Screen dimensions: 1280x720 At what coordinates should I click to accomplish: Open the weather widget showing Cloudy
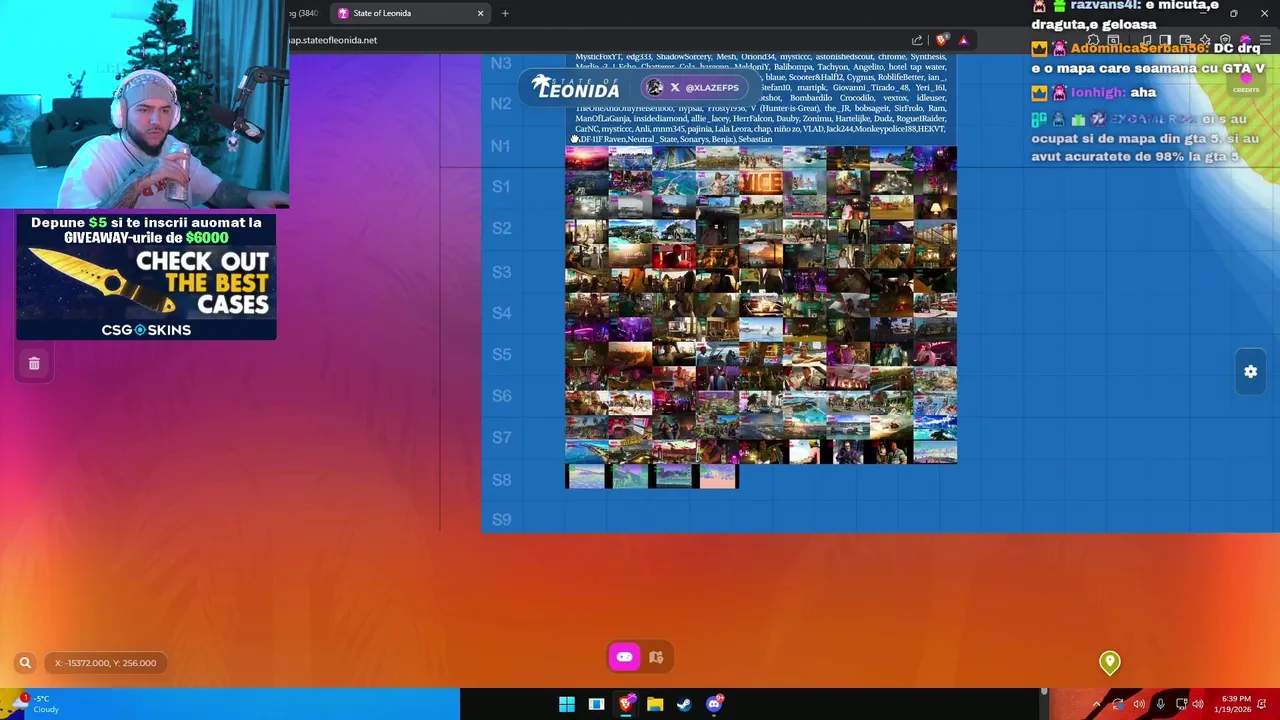35,704
